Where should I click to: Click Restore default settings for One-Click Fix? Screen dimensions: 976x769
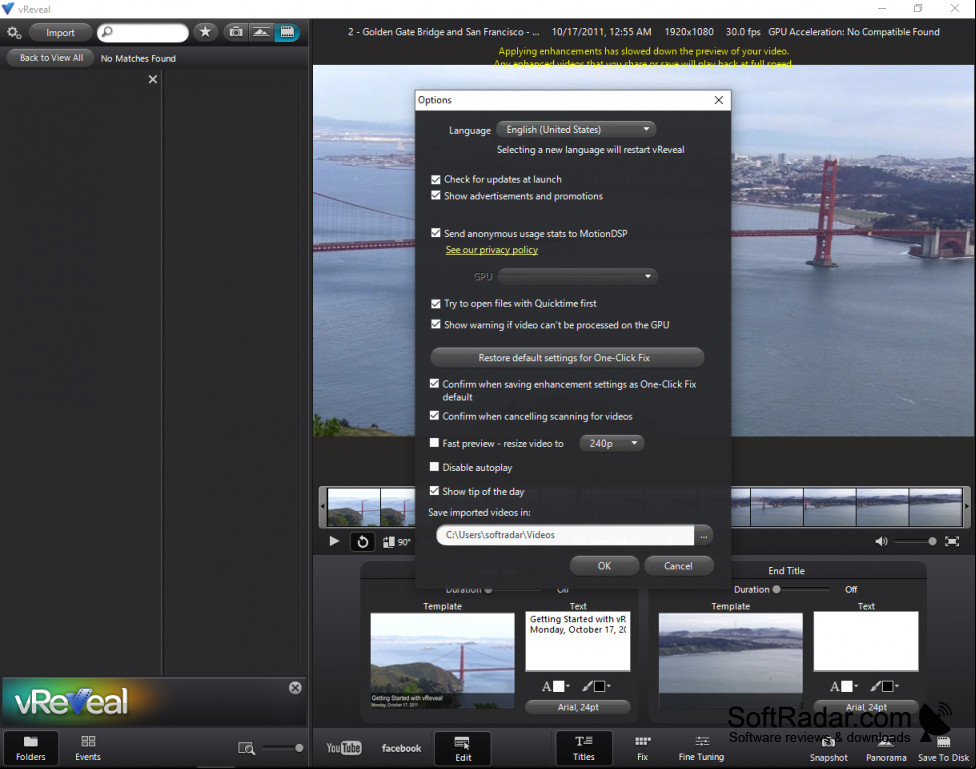(x=567, y=358)
